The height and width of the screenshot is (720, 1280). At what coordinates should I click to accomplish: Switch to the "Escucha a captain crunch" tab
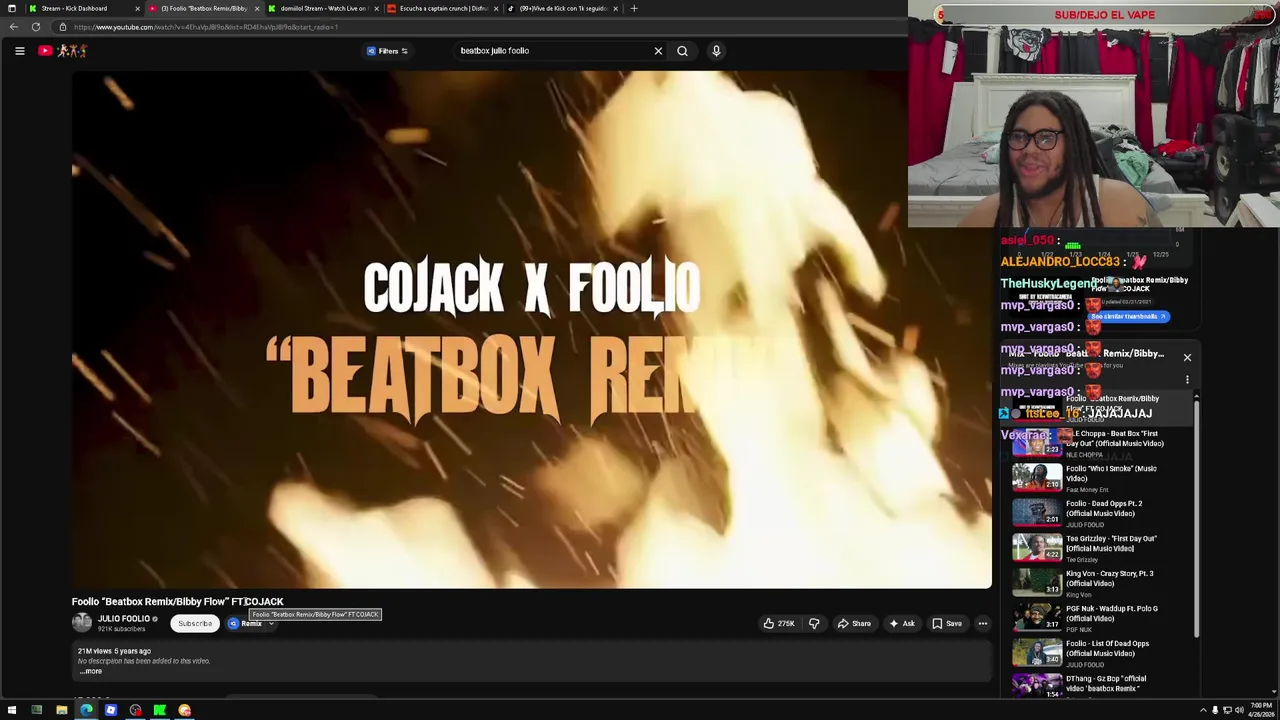[x=442, y=8]
